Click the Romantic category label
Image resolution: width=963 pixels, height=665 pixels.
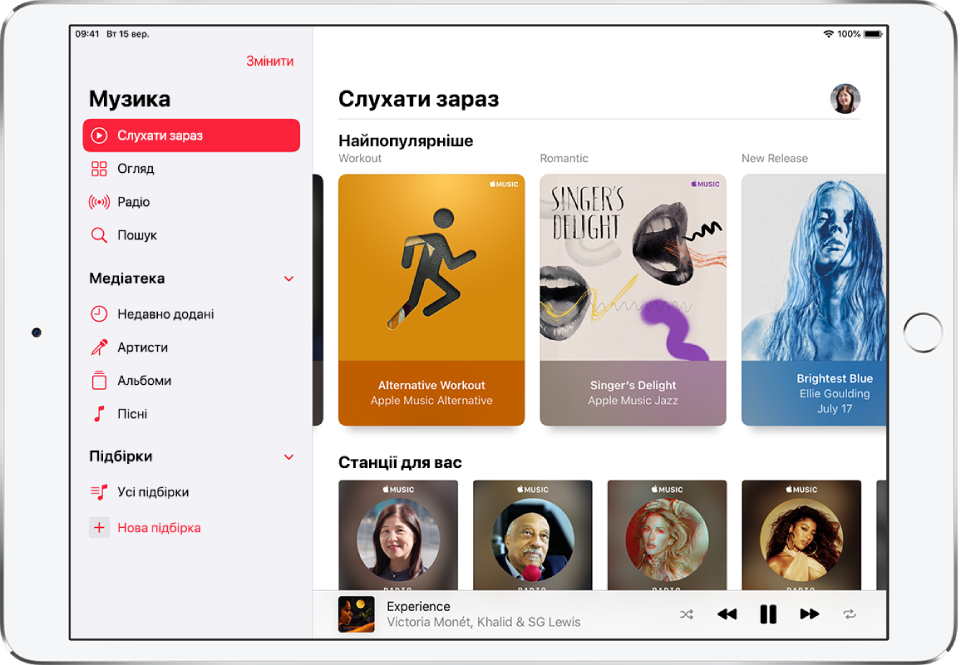coord(564,158)
